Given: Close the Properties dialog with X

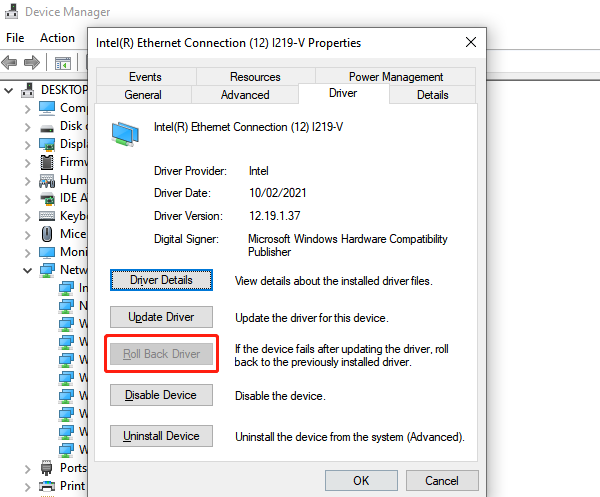Looking at the screenshot, I should pos(471,42).
